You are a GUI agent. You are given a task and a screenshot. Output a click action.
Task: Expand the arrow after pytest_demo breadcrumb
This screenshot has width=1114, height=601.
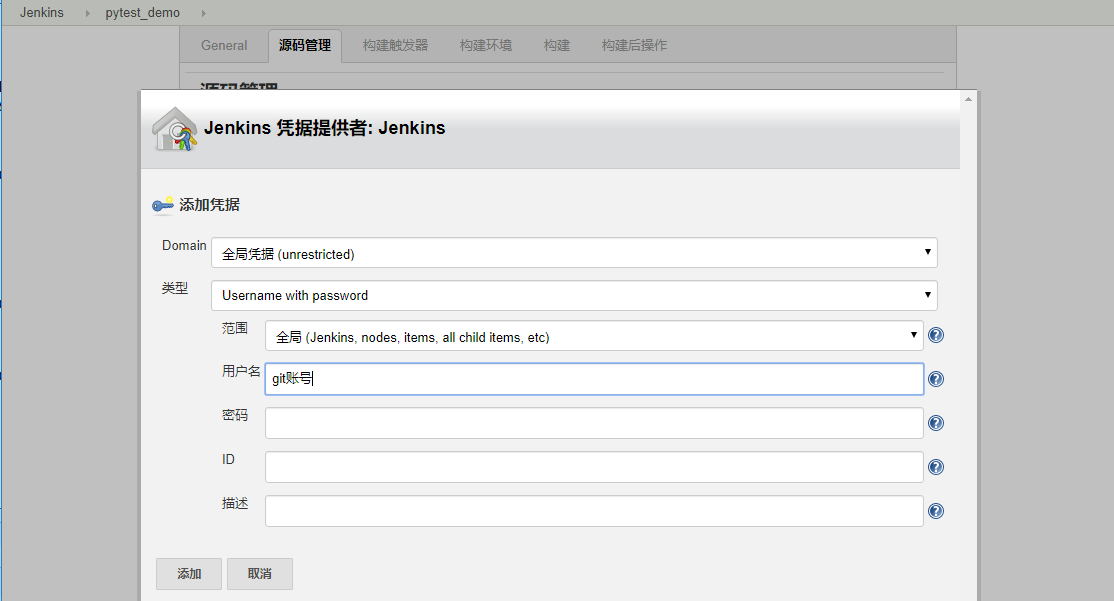pyautogui.click(x=204, y=13)
